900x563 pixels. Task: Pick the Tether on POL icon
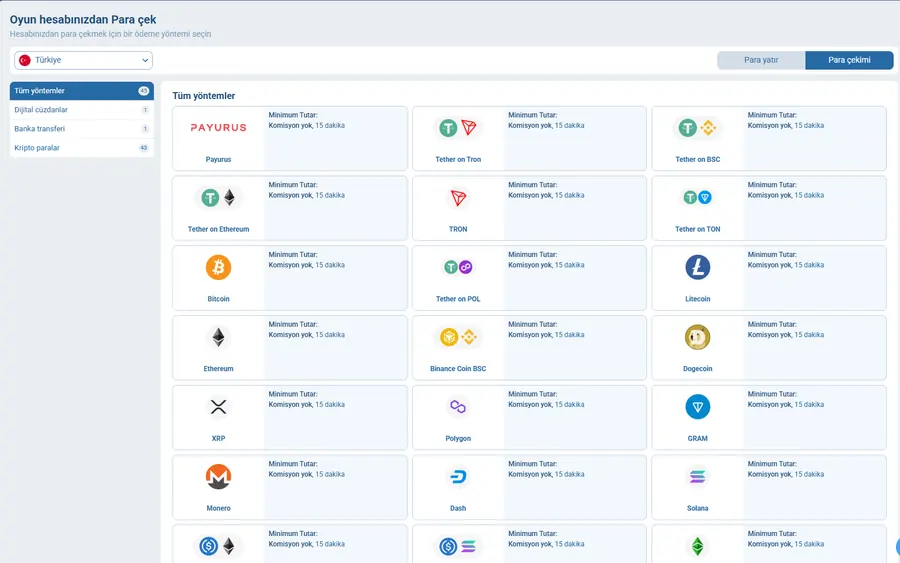click(x=458, y=267)
